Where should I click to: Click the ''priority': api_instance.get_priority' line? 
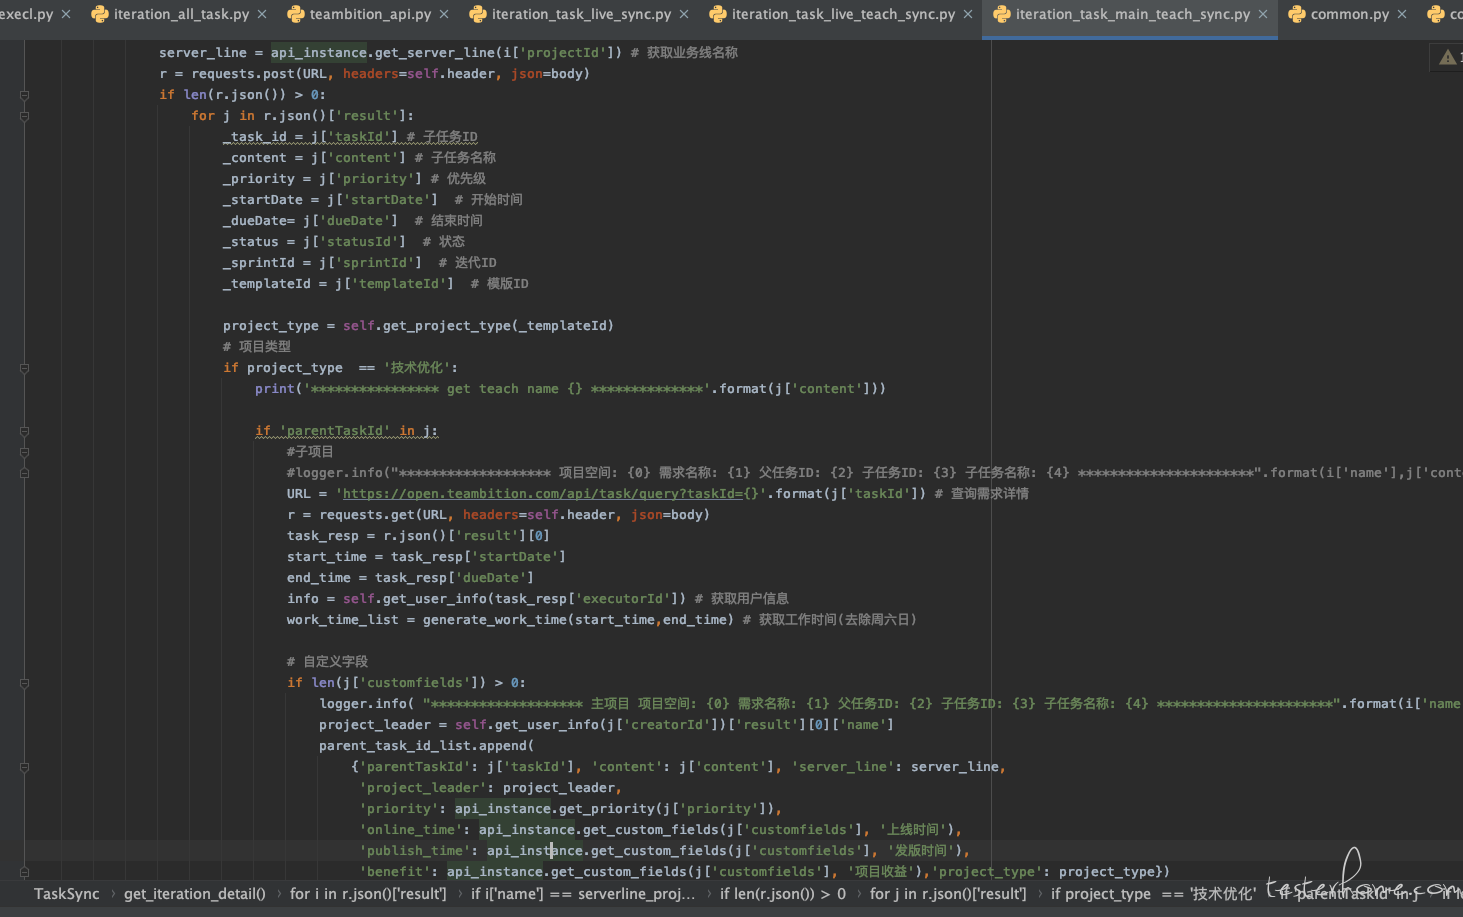click(x=570, y=809)
